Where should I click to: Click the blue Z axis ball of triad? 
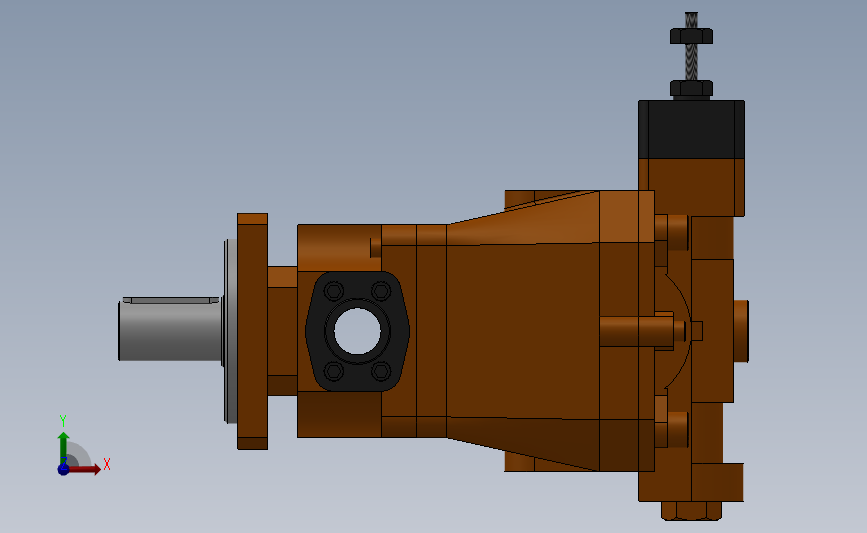64,469
